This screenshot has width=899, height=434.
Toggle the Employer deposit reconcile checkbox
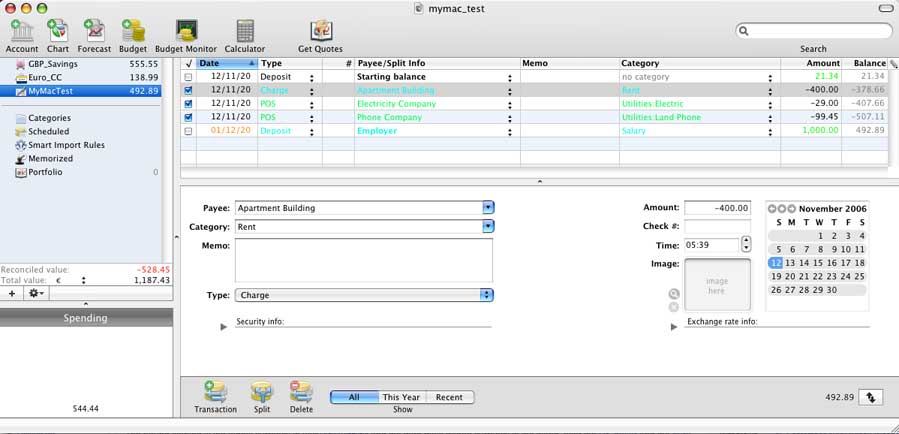point(188,131)
